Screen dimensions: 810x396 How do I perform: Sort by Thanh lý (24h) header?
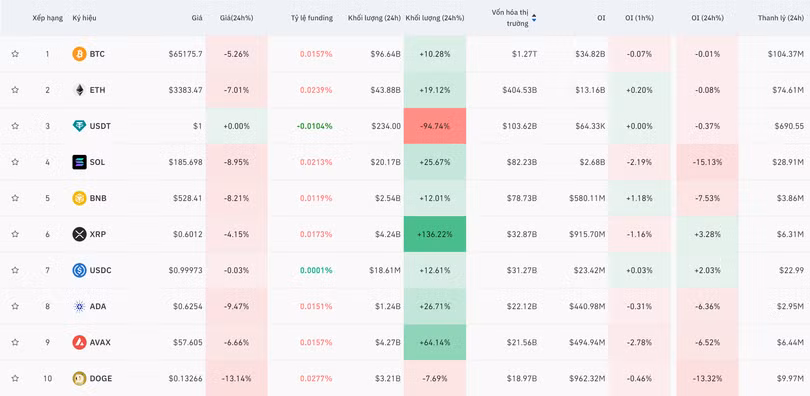[781, 18]
